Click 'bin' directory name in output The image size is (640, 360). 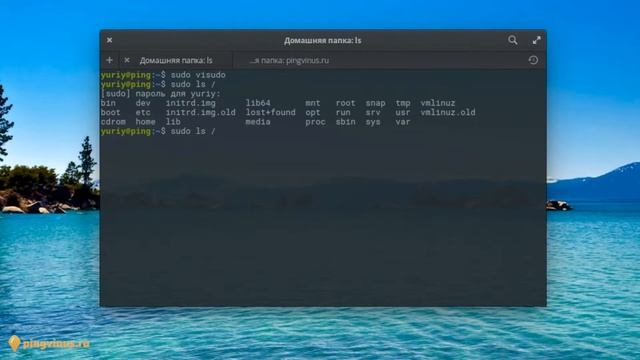coord(108,103)
